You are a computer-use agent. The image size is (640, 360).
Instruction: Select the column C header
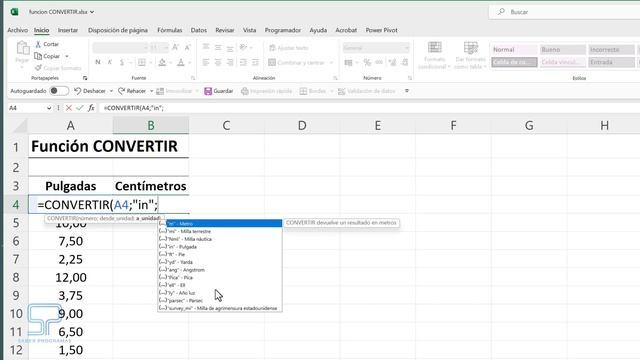coord(226,126)
